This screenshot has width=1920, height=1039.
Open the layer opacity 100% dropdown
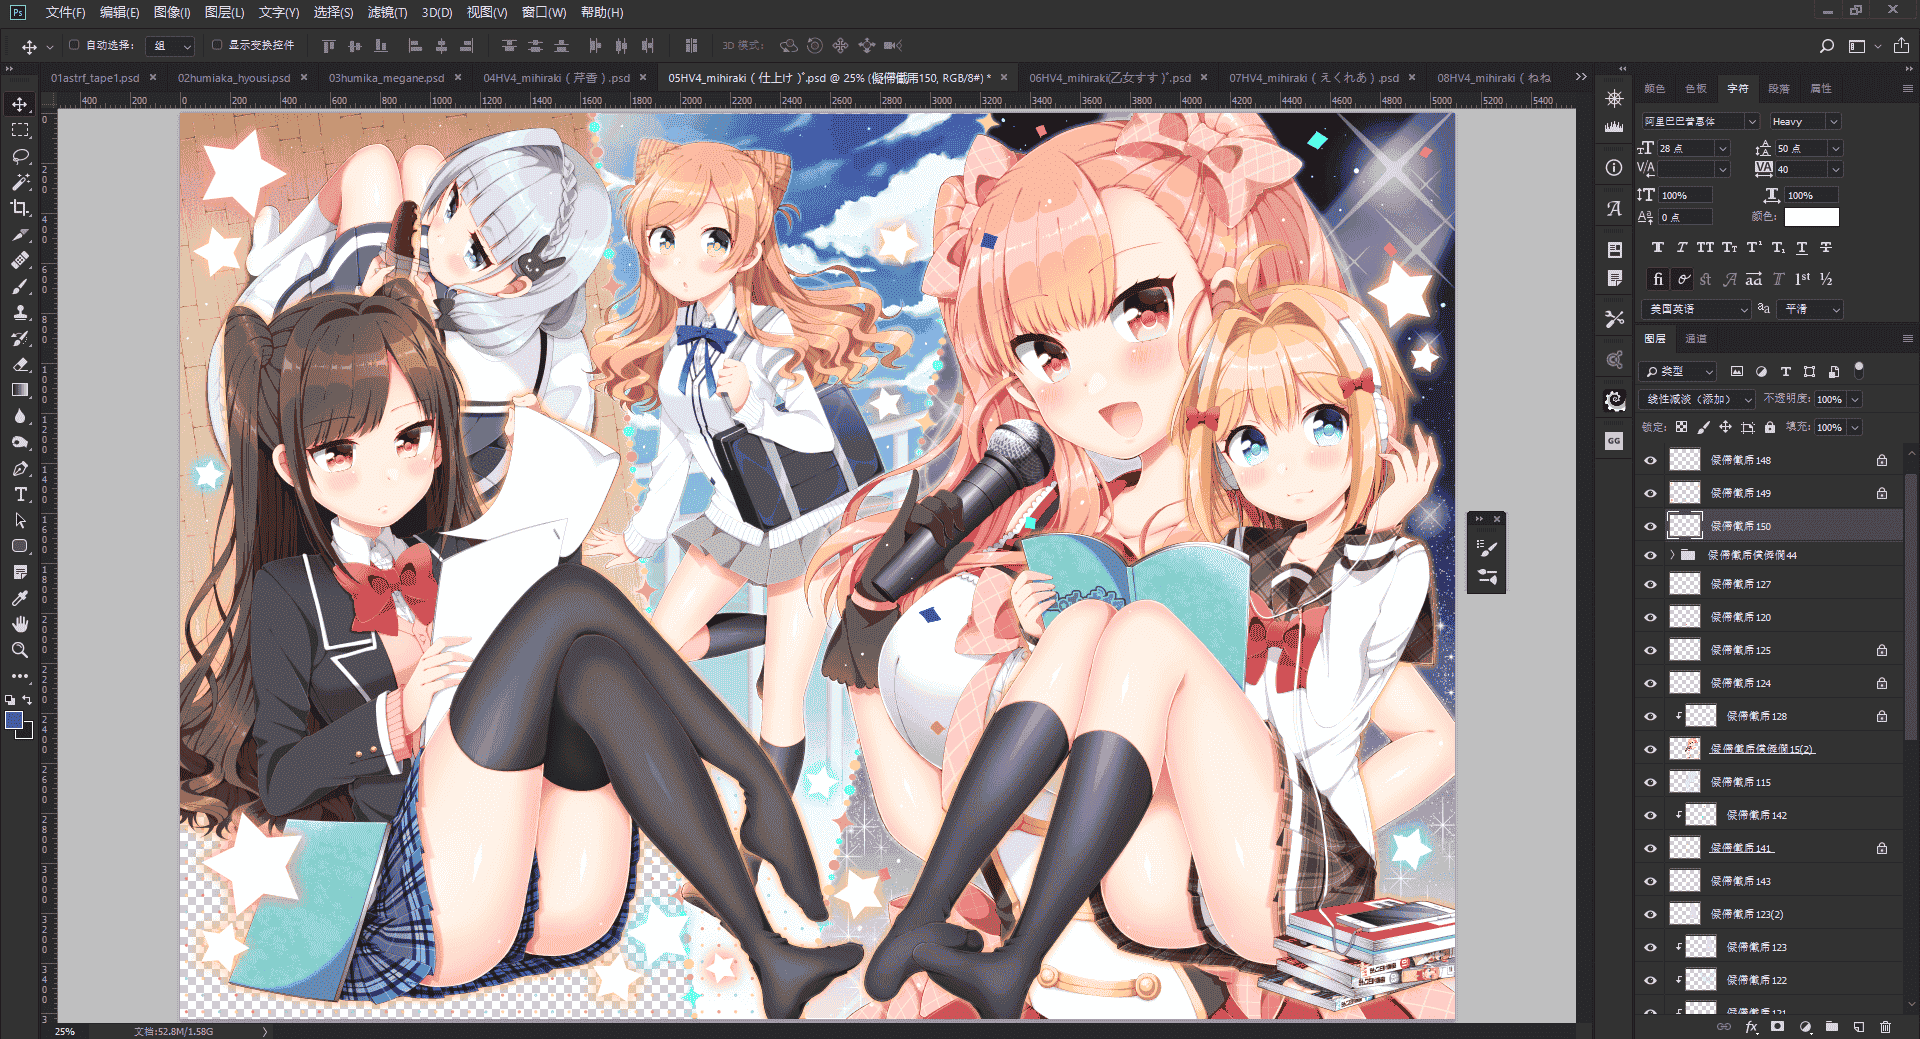coord(1854,399)
